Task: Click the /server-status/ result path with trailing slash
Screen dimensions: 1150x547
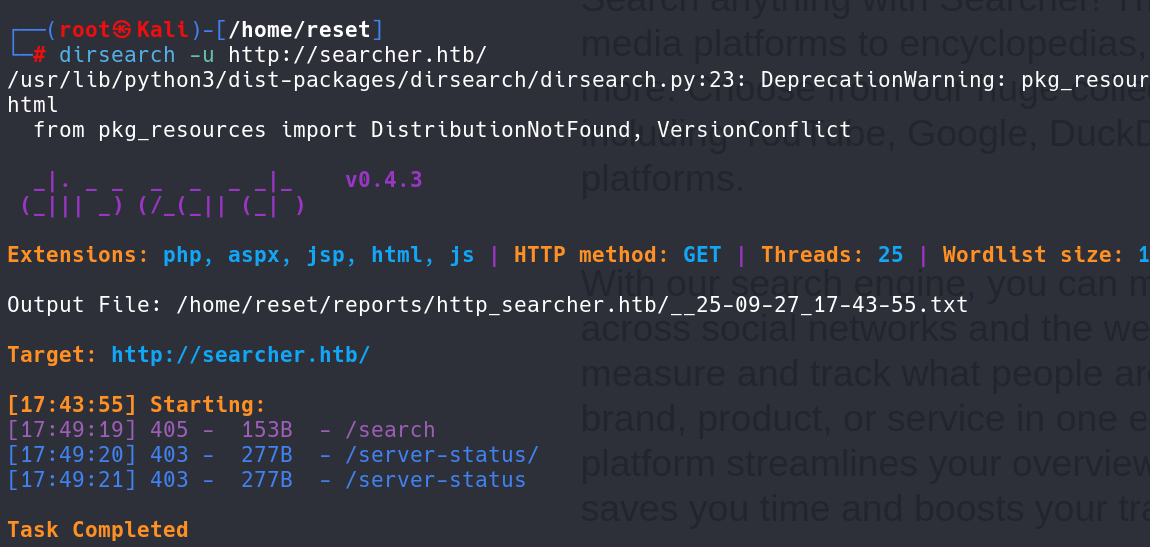Action: coord(442,455)
